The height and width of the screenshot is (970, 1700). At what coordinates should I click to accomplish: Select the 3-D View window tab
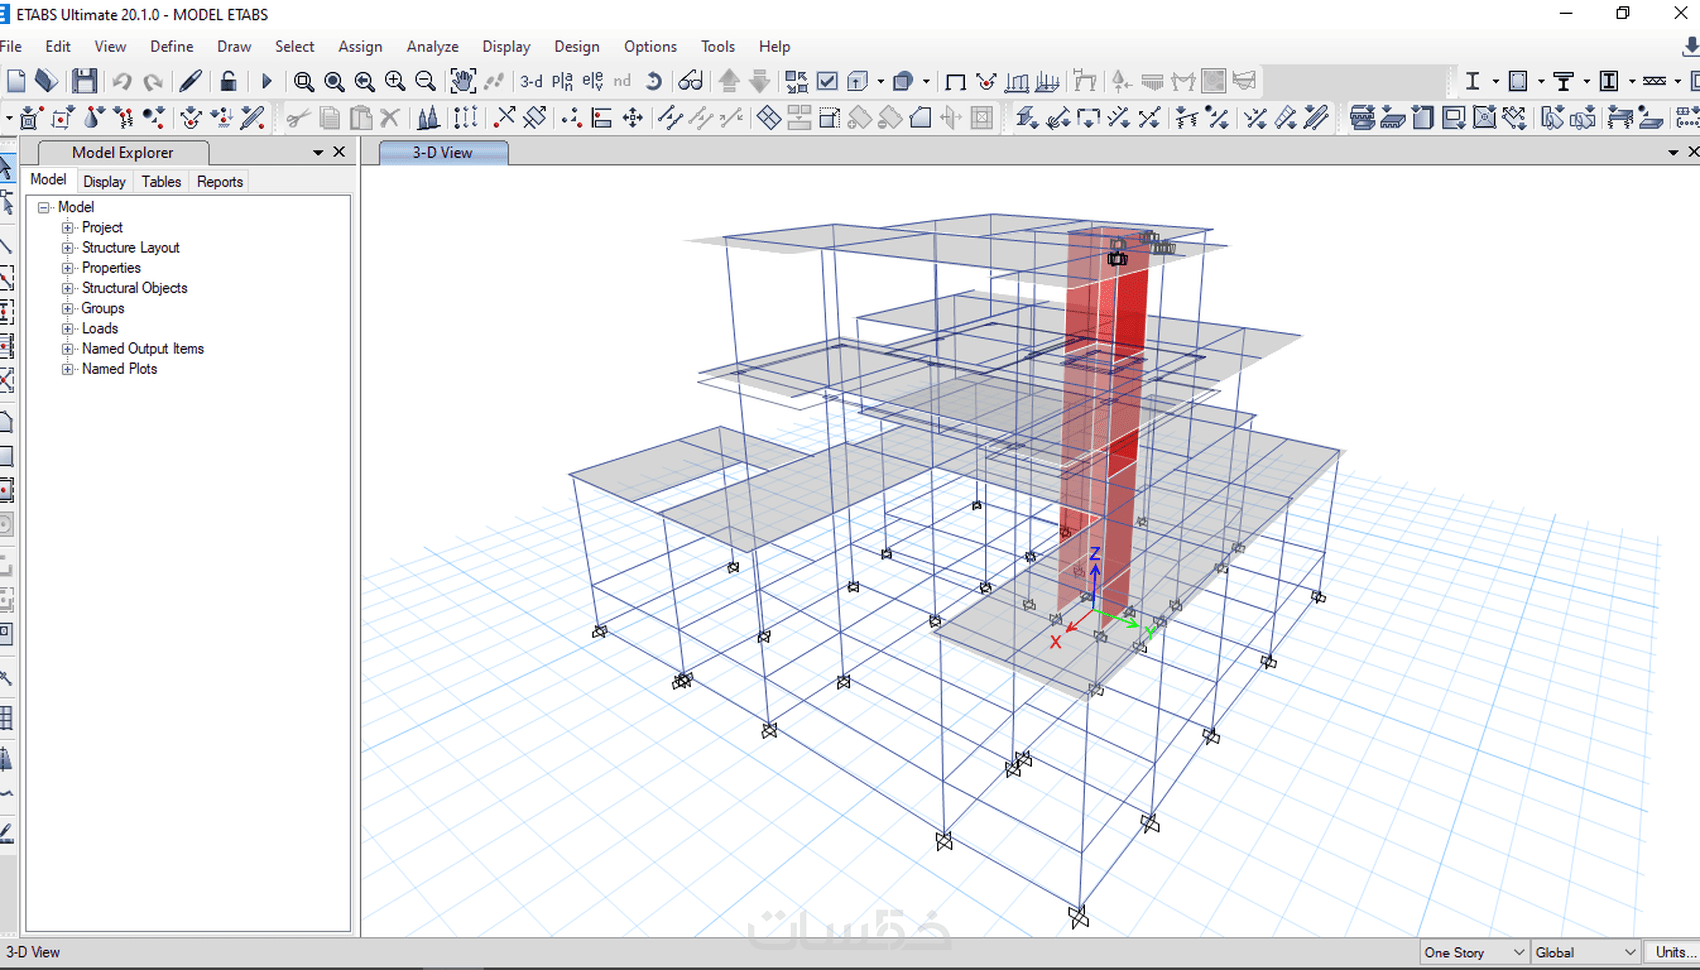(443, 152)
